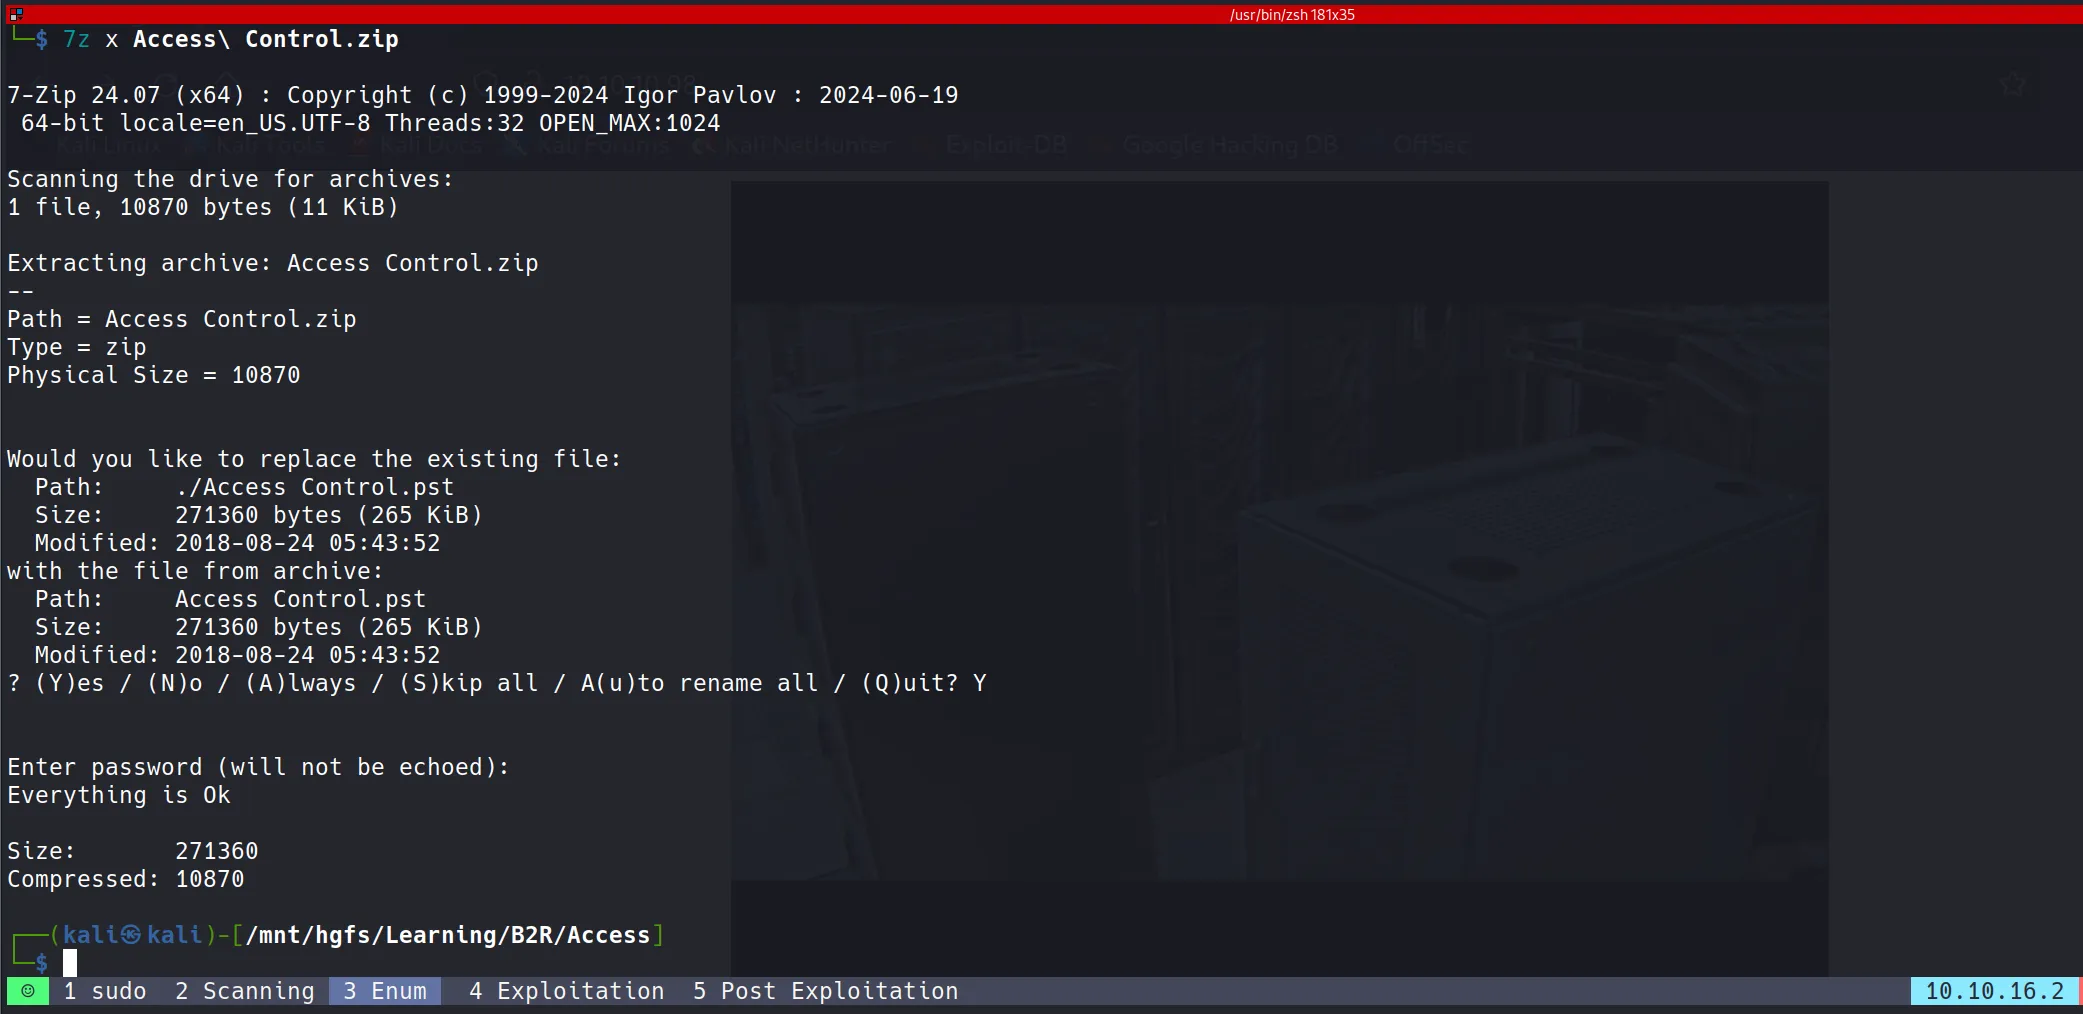Open tmux window 5 Post Exploitation
Screen dimensions: 2083x1014
[825, 991]
